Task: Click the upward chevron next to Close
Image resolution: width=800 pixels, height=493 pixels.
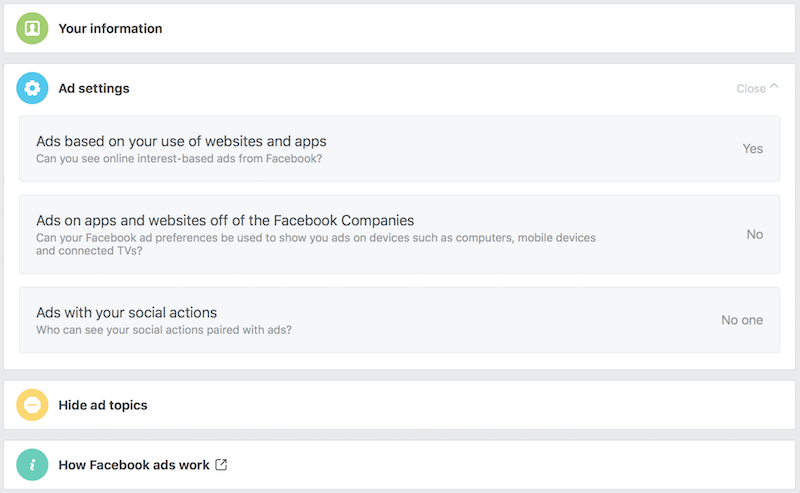Action: point(774,86)
